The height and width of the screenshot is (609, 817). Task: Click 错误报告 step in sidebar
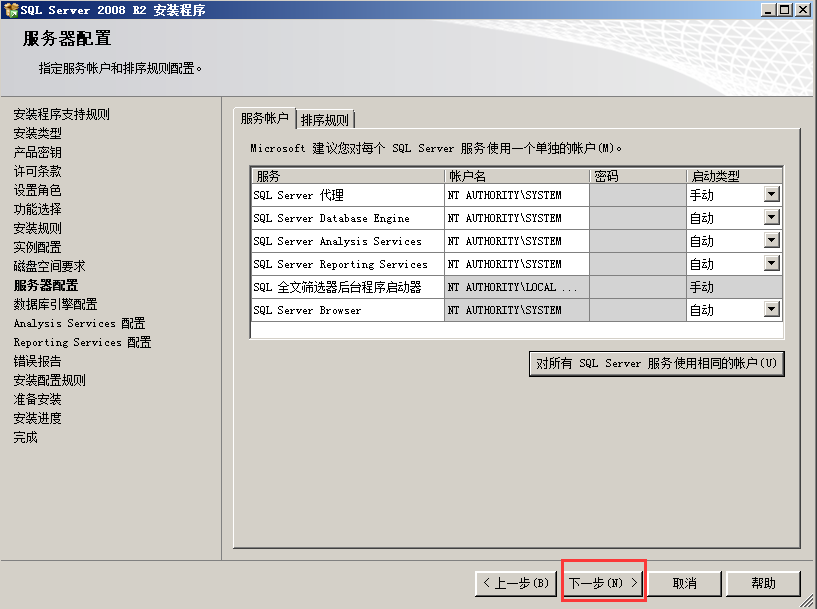point(38,361)
